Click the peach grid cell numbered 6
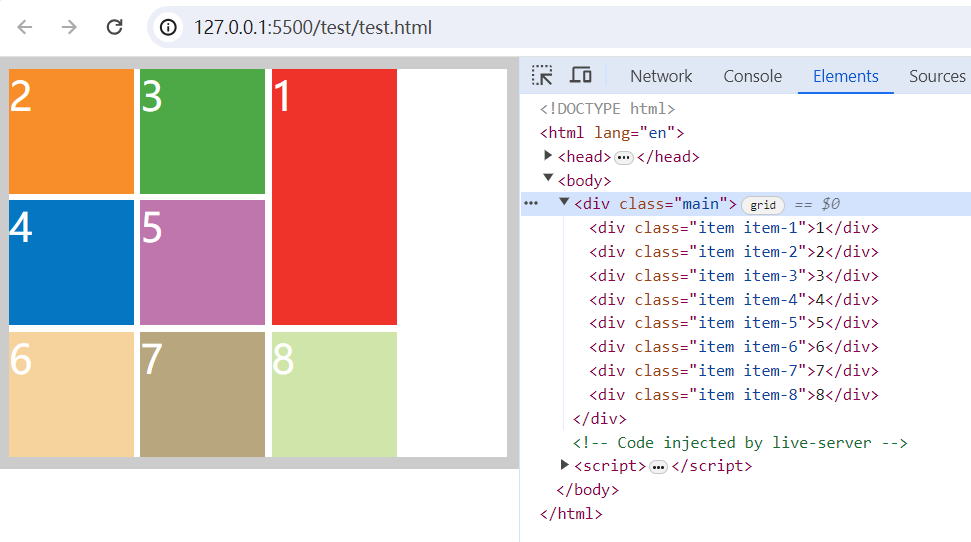 (x=71, y=395)
